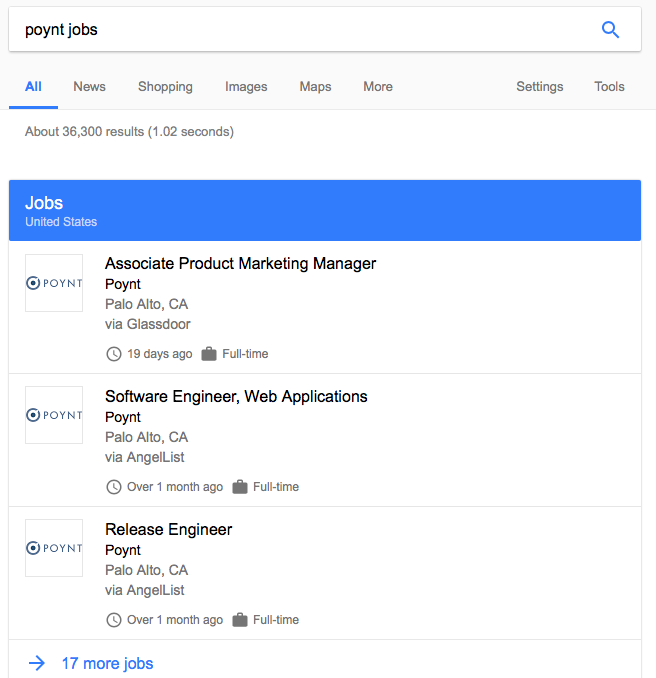Switch to the News tab
The image size is (656, 678).
90,86
